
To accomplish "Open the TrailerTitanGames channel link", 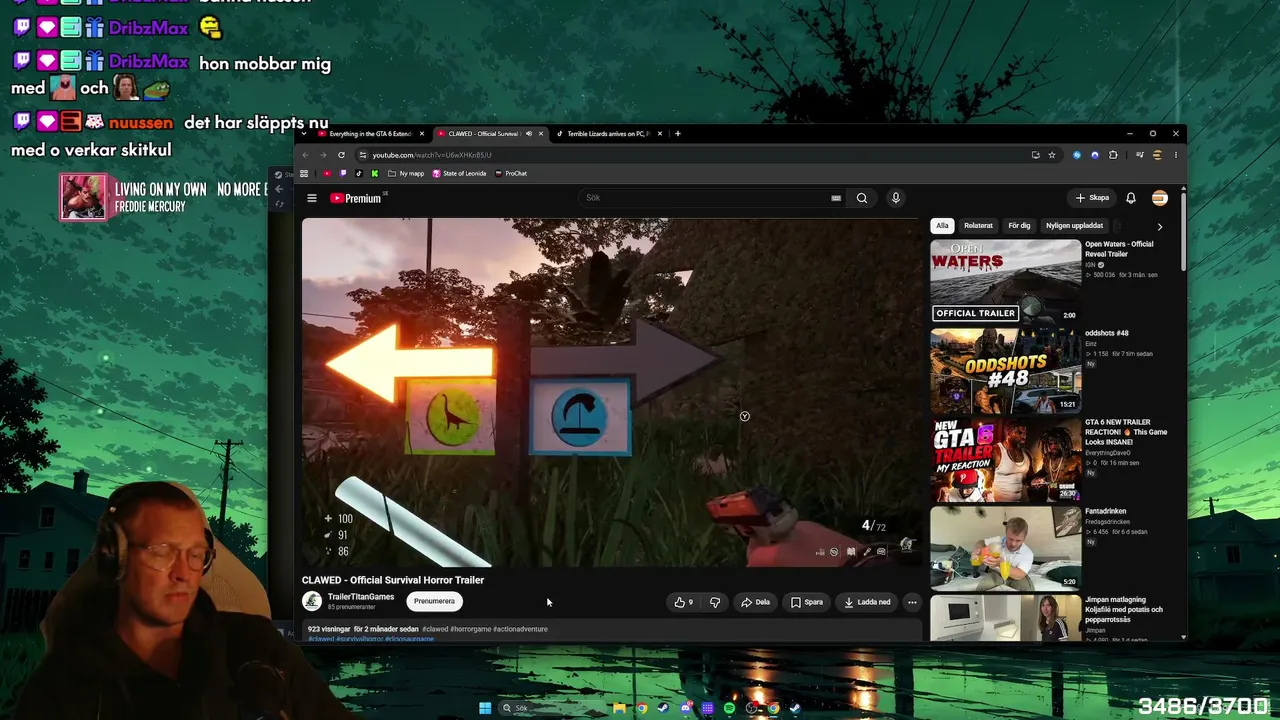I will click(x=361, y=597).
